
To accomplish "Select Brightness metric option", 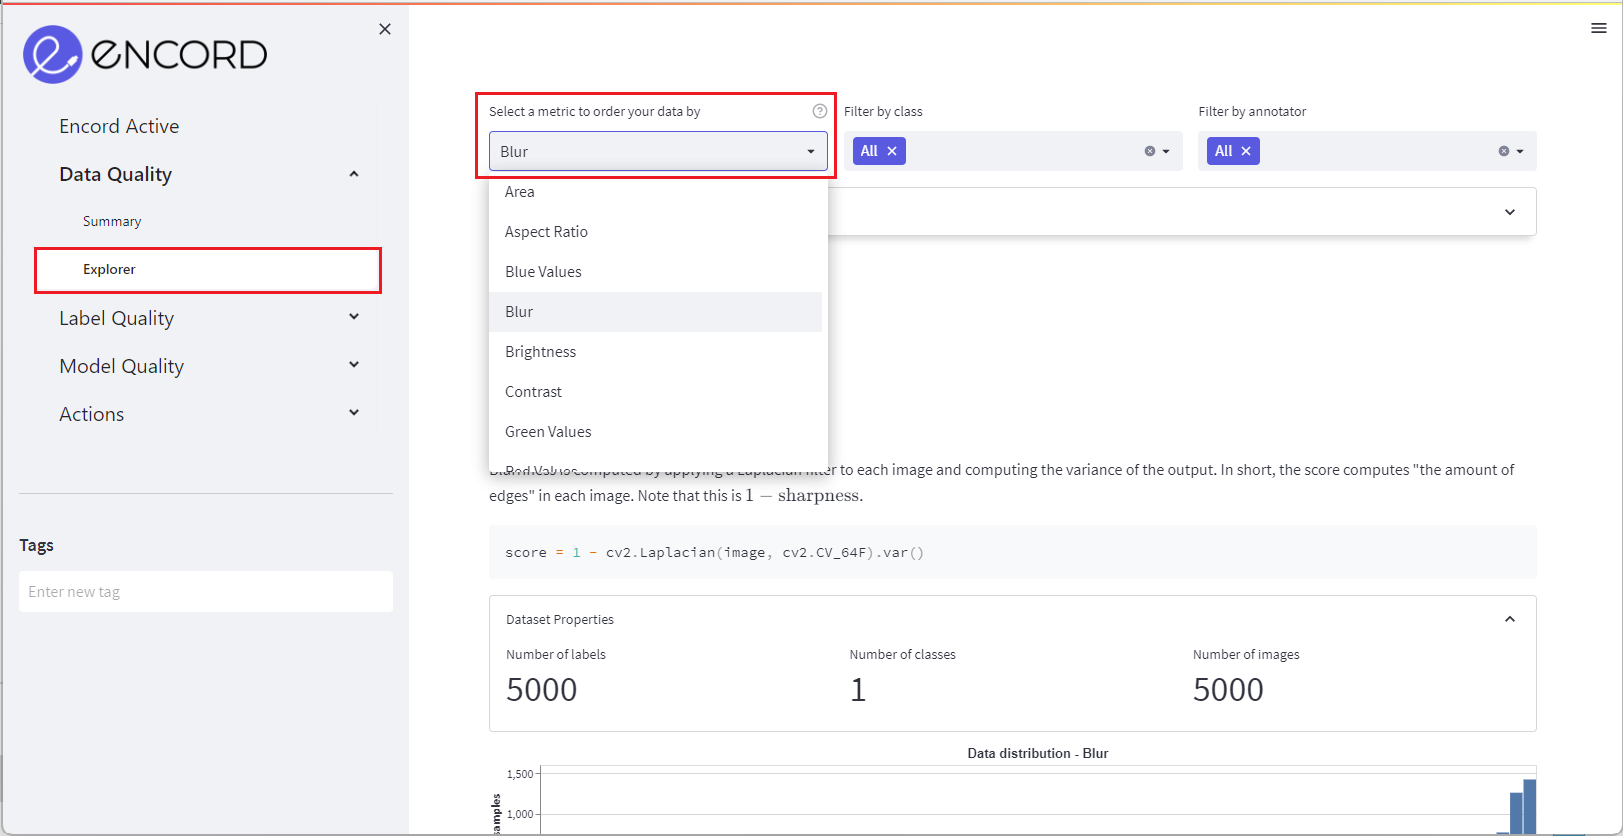I will (x=655, y=352).
